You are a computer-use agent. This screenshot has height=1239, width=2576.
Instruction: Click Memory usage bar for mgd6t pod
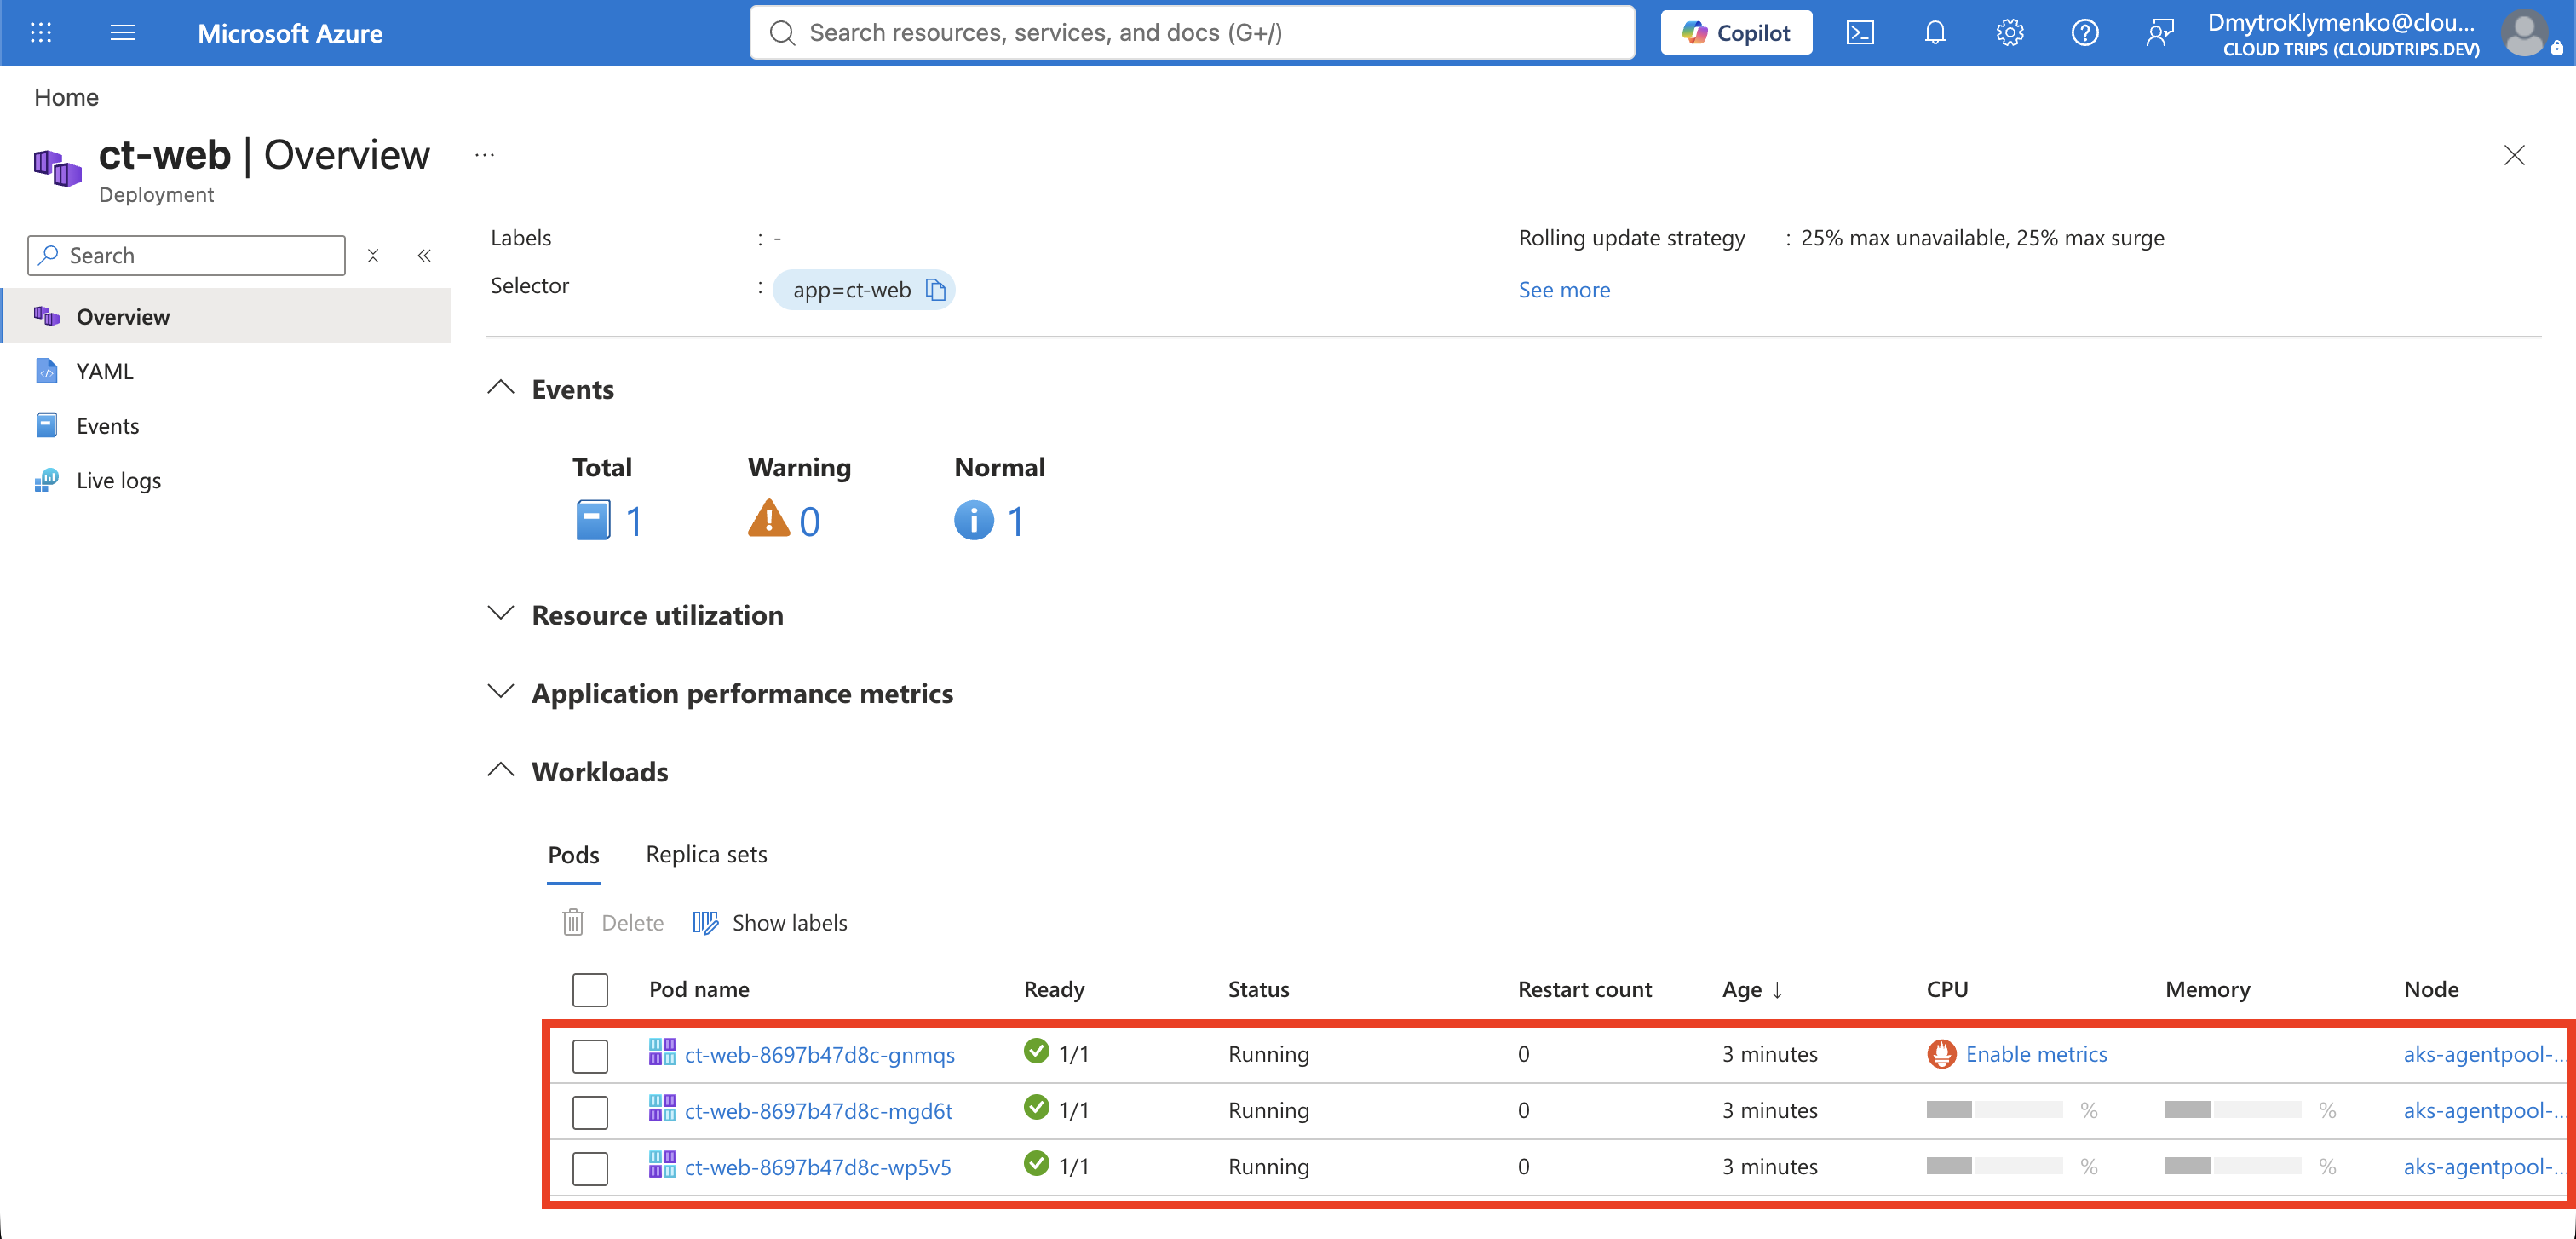click(x=2232, y=1110)
